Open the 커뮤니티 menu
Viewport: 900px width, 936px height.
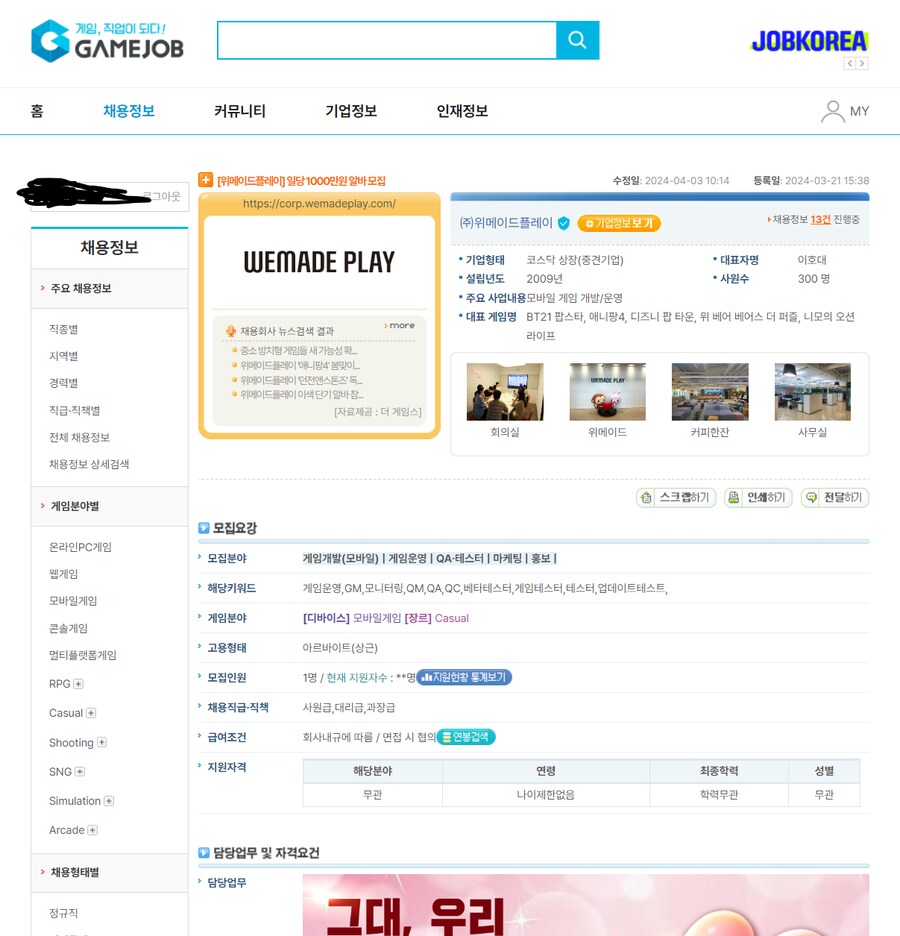point(239,110)
